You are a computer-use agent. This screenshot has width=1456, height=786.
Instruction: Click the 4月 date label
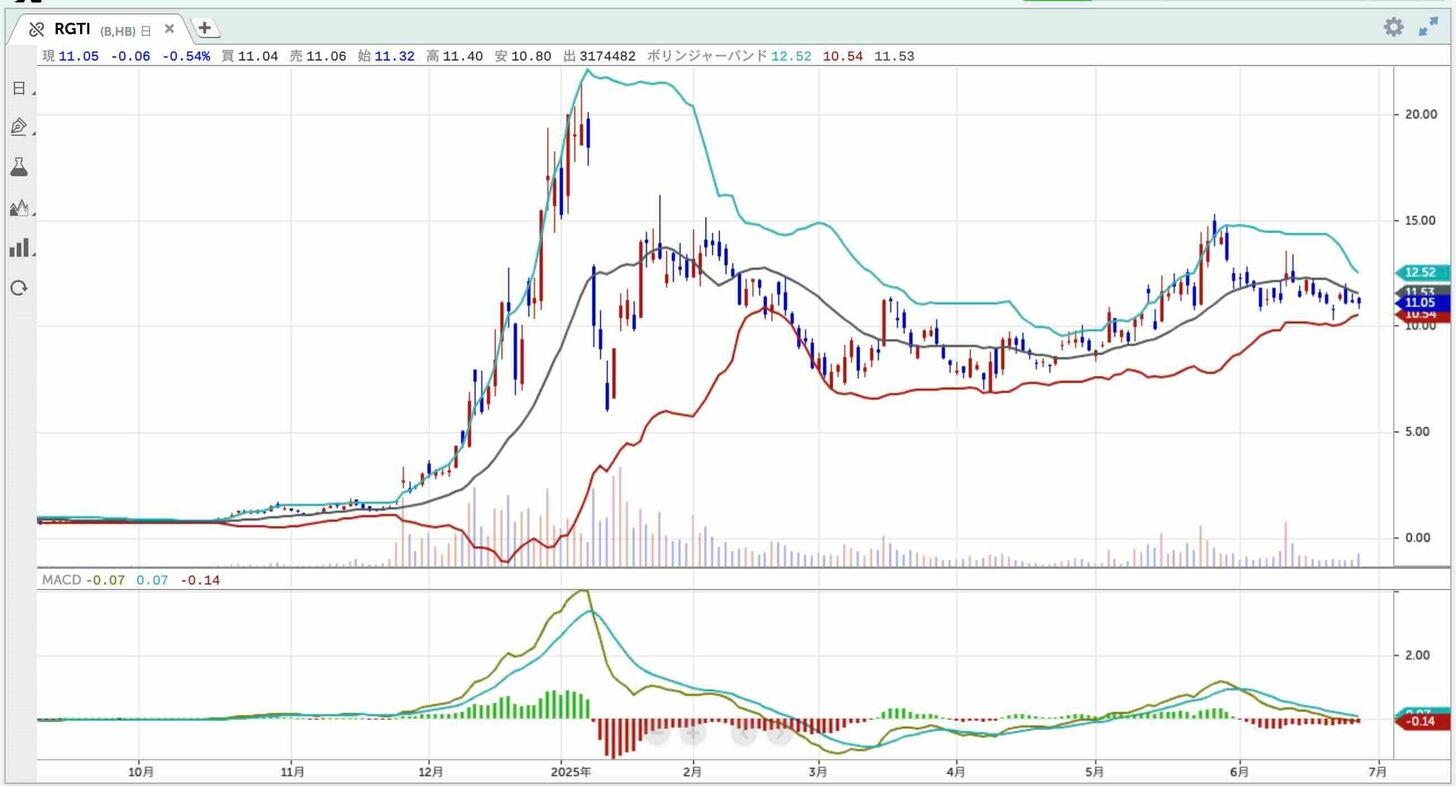[x=956, y=770]
